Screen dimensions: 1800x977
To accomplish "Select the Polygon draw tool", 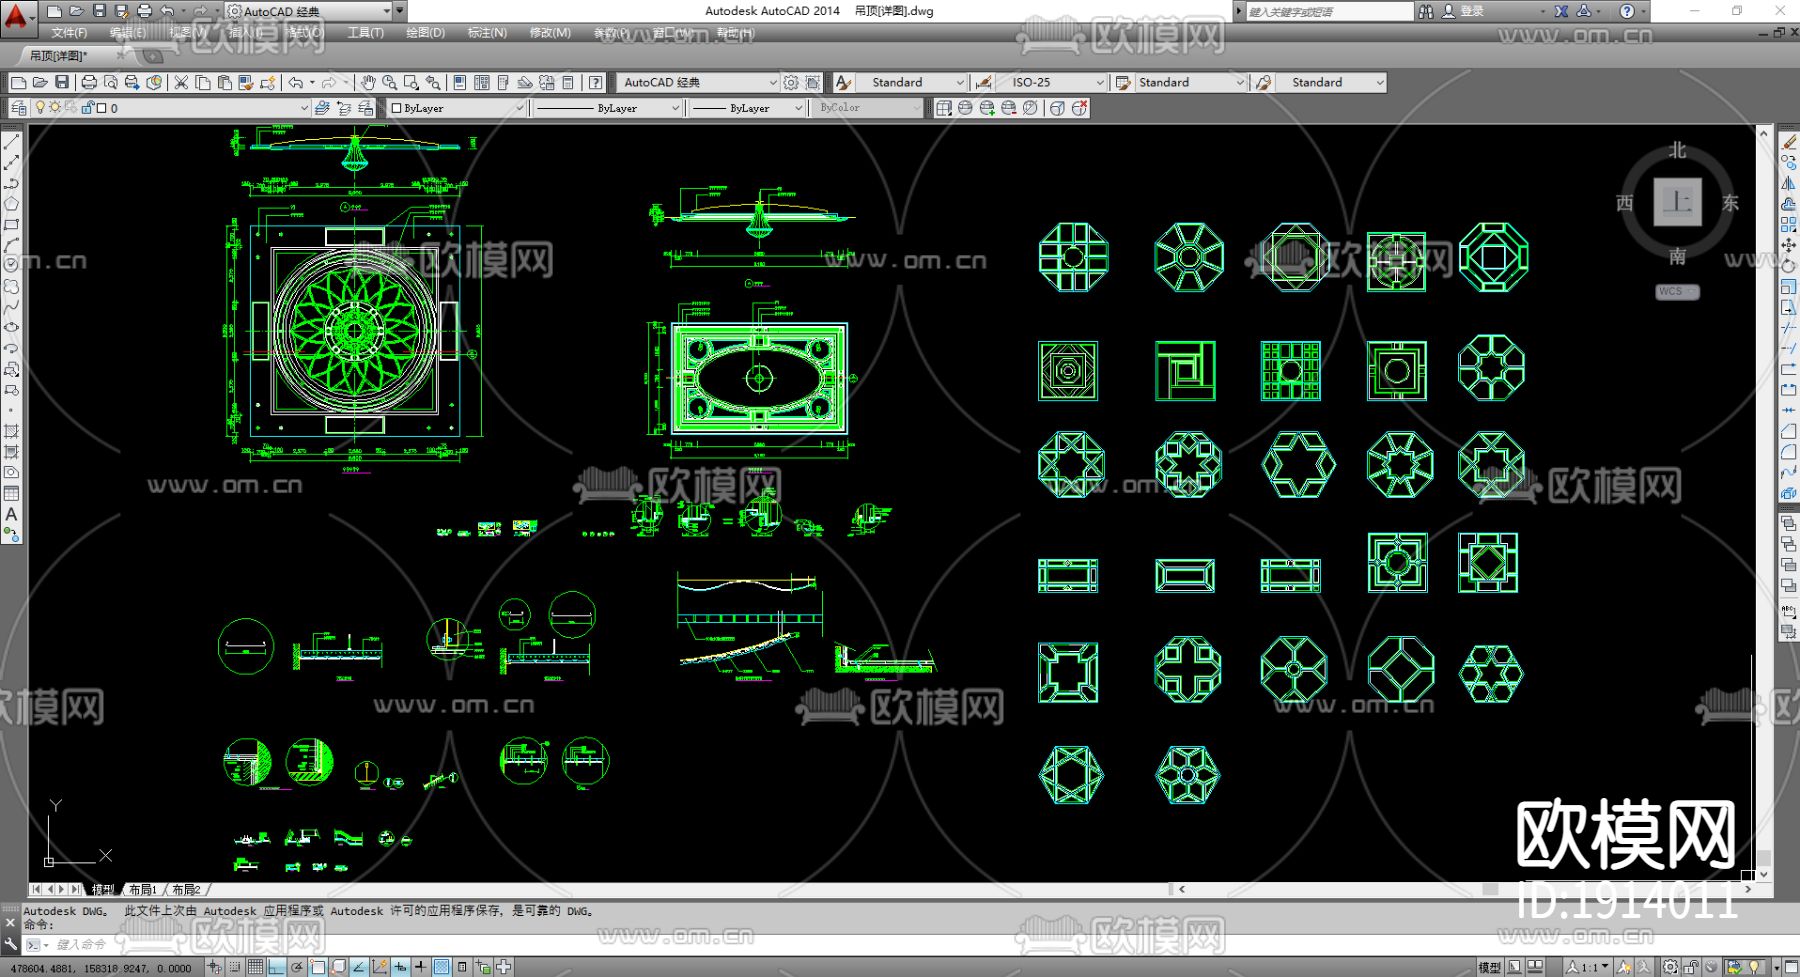I will pos(12,204).
